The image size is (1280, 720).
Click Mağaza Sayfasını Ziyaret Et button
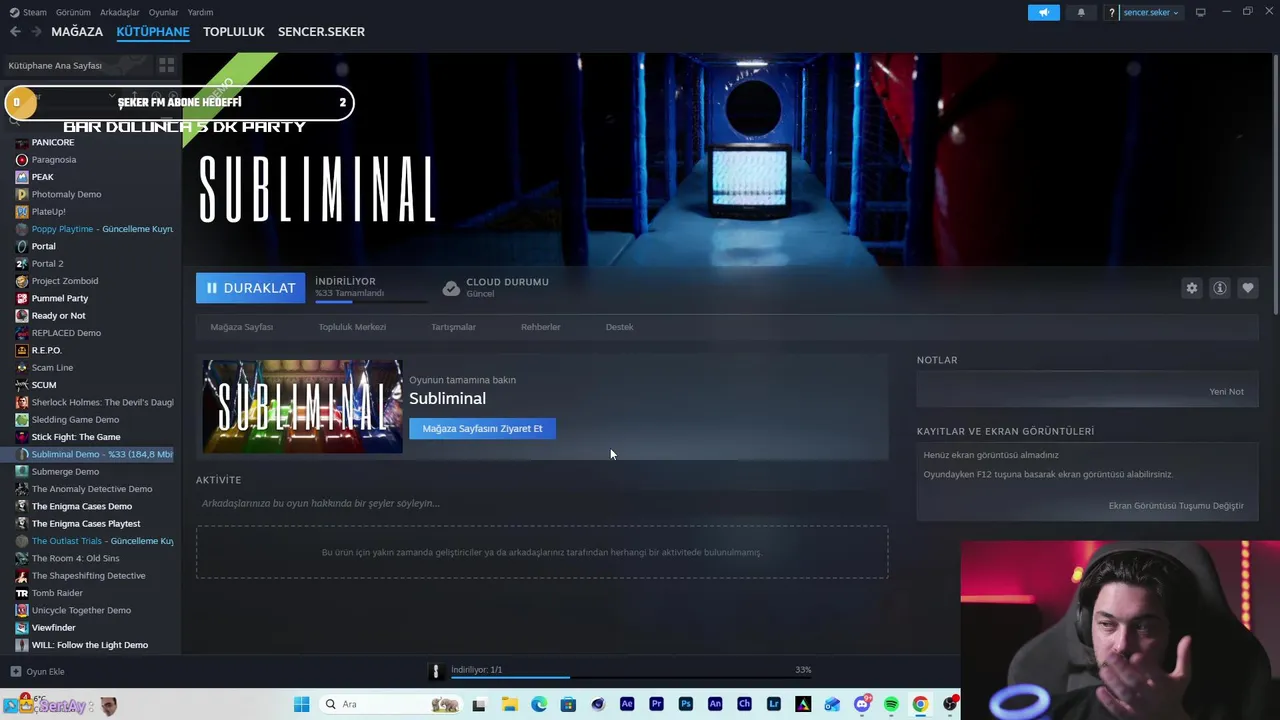(482, 429)
